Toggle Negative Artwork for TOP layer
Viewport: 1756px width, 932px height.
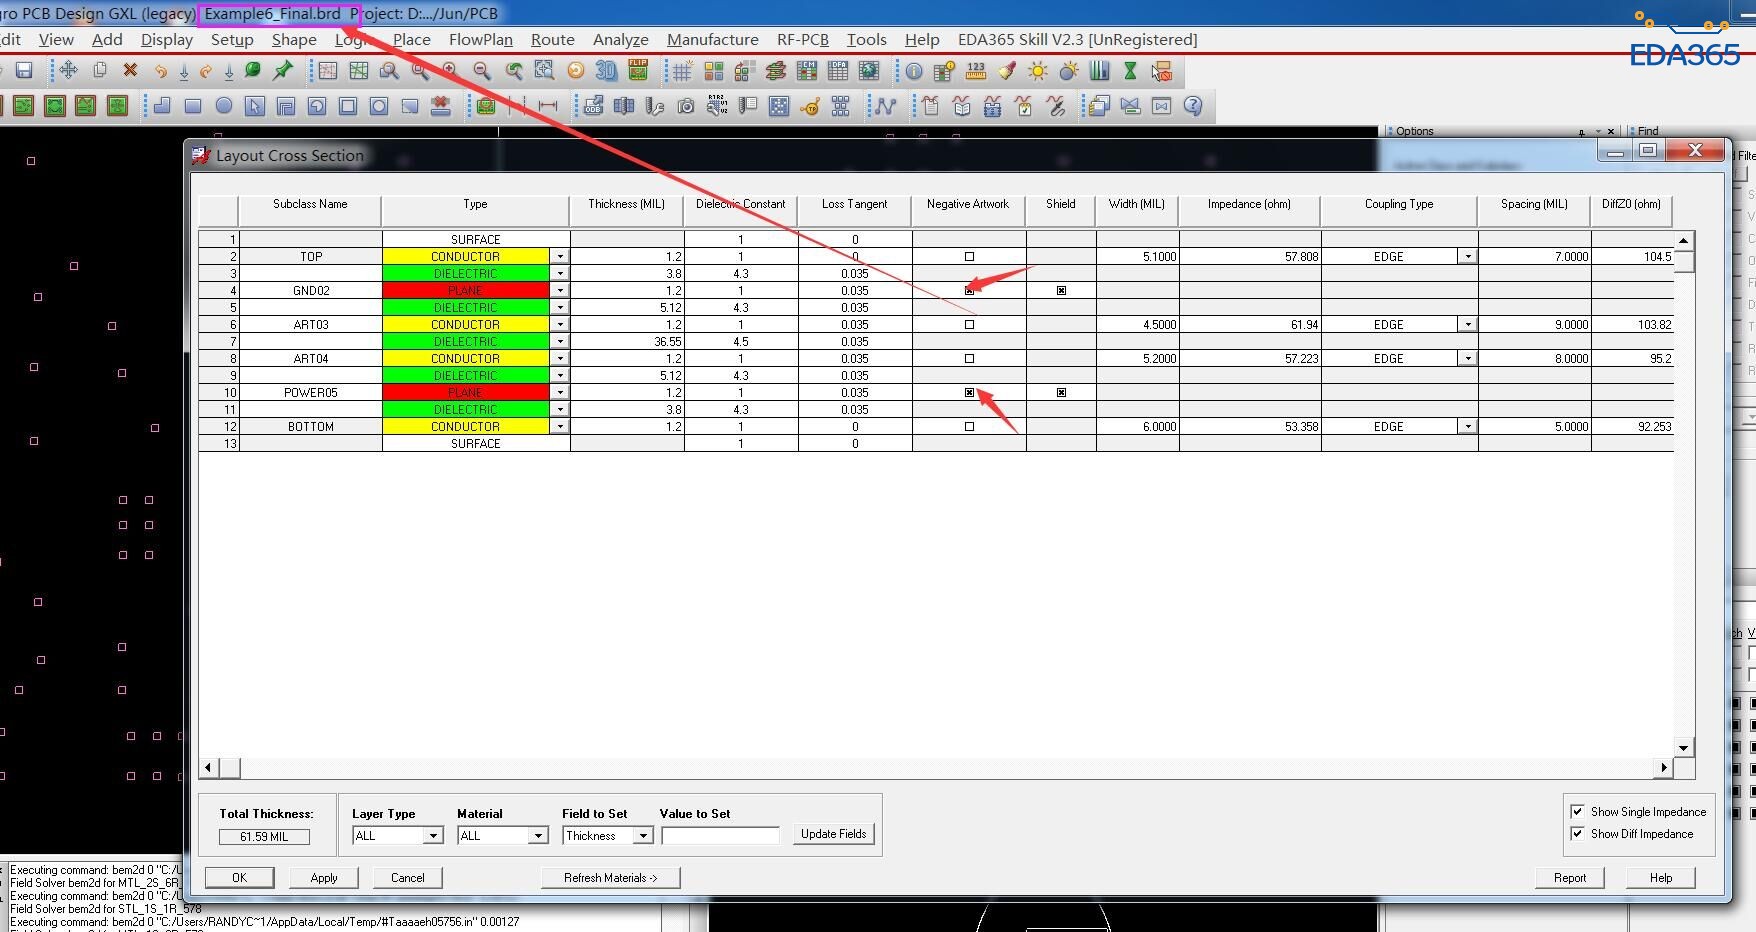969,257
